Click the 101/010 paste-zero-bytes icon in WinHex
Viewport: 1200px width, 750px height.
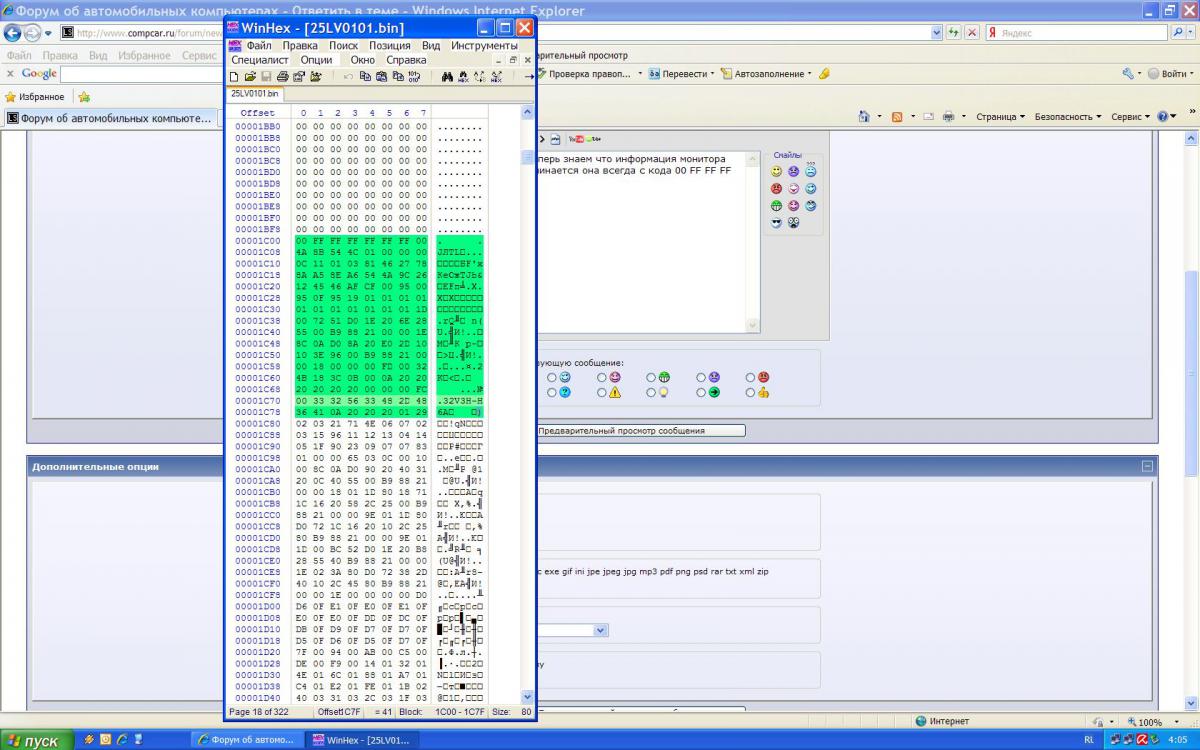(413, 76)
